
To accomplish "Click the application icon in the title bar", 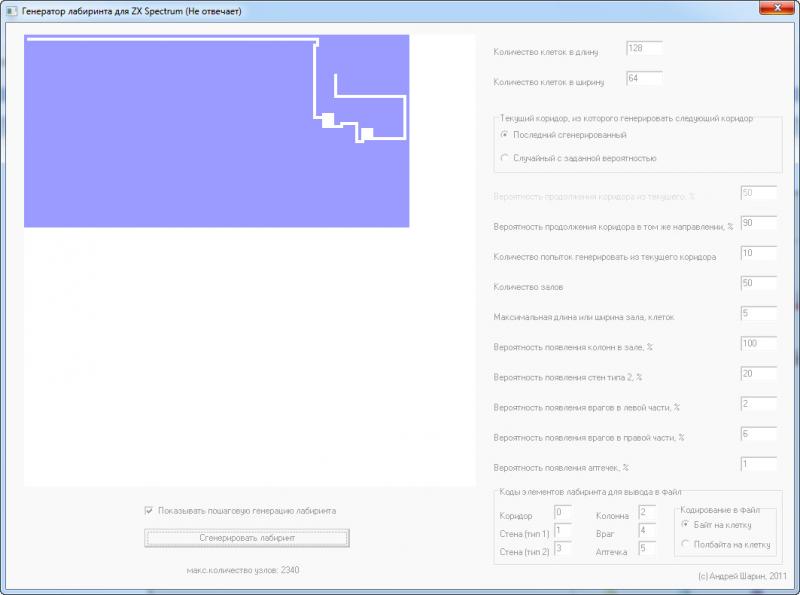I will [12, 10].
